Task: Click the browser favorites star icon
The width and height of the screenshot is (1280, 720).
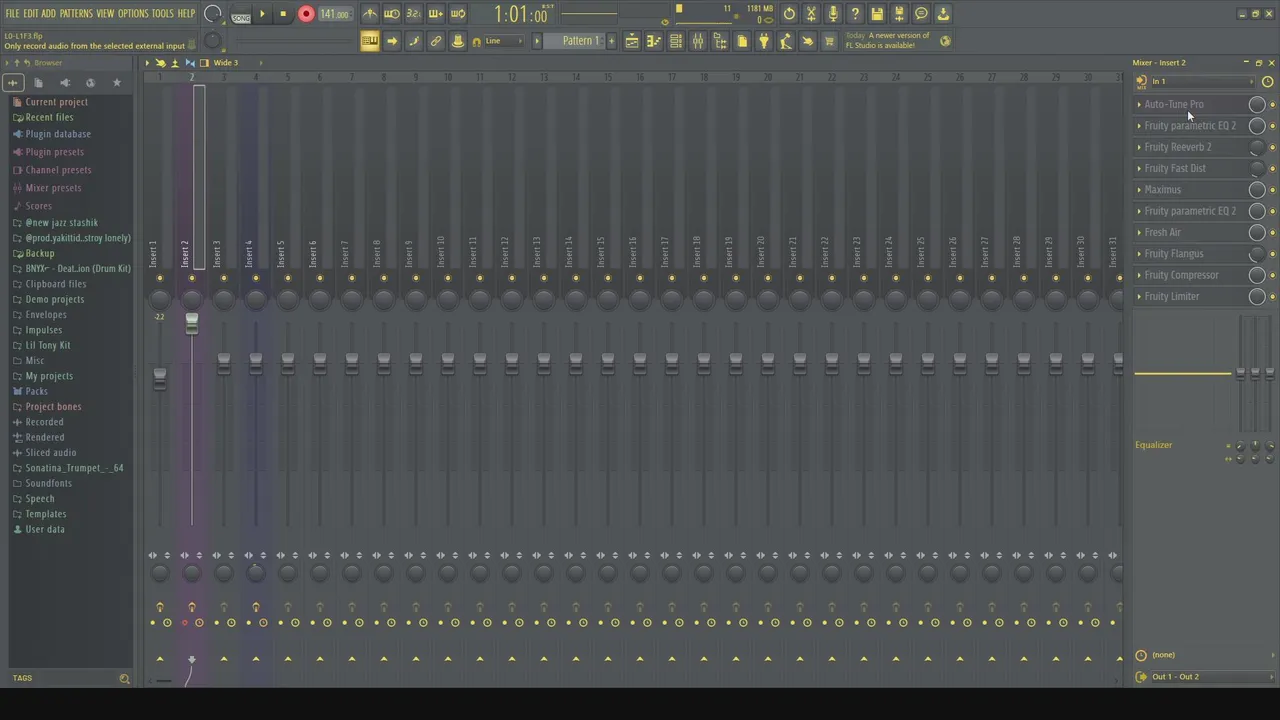Action: [x=117, y=83]
